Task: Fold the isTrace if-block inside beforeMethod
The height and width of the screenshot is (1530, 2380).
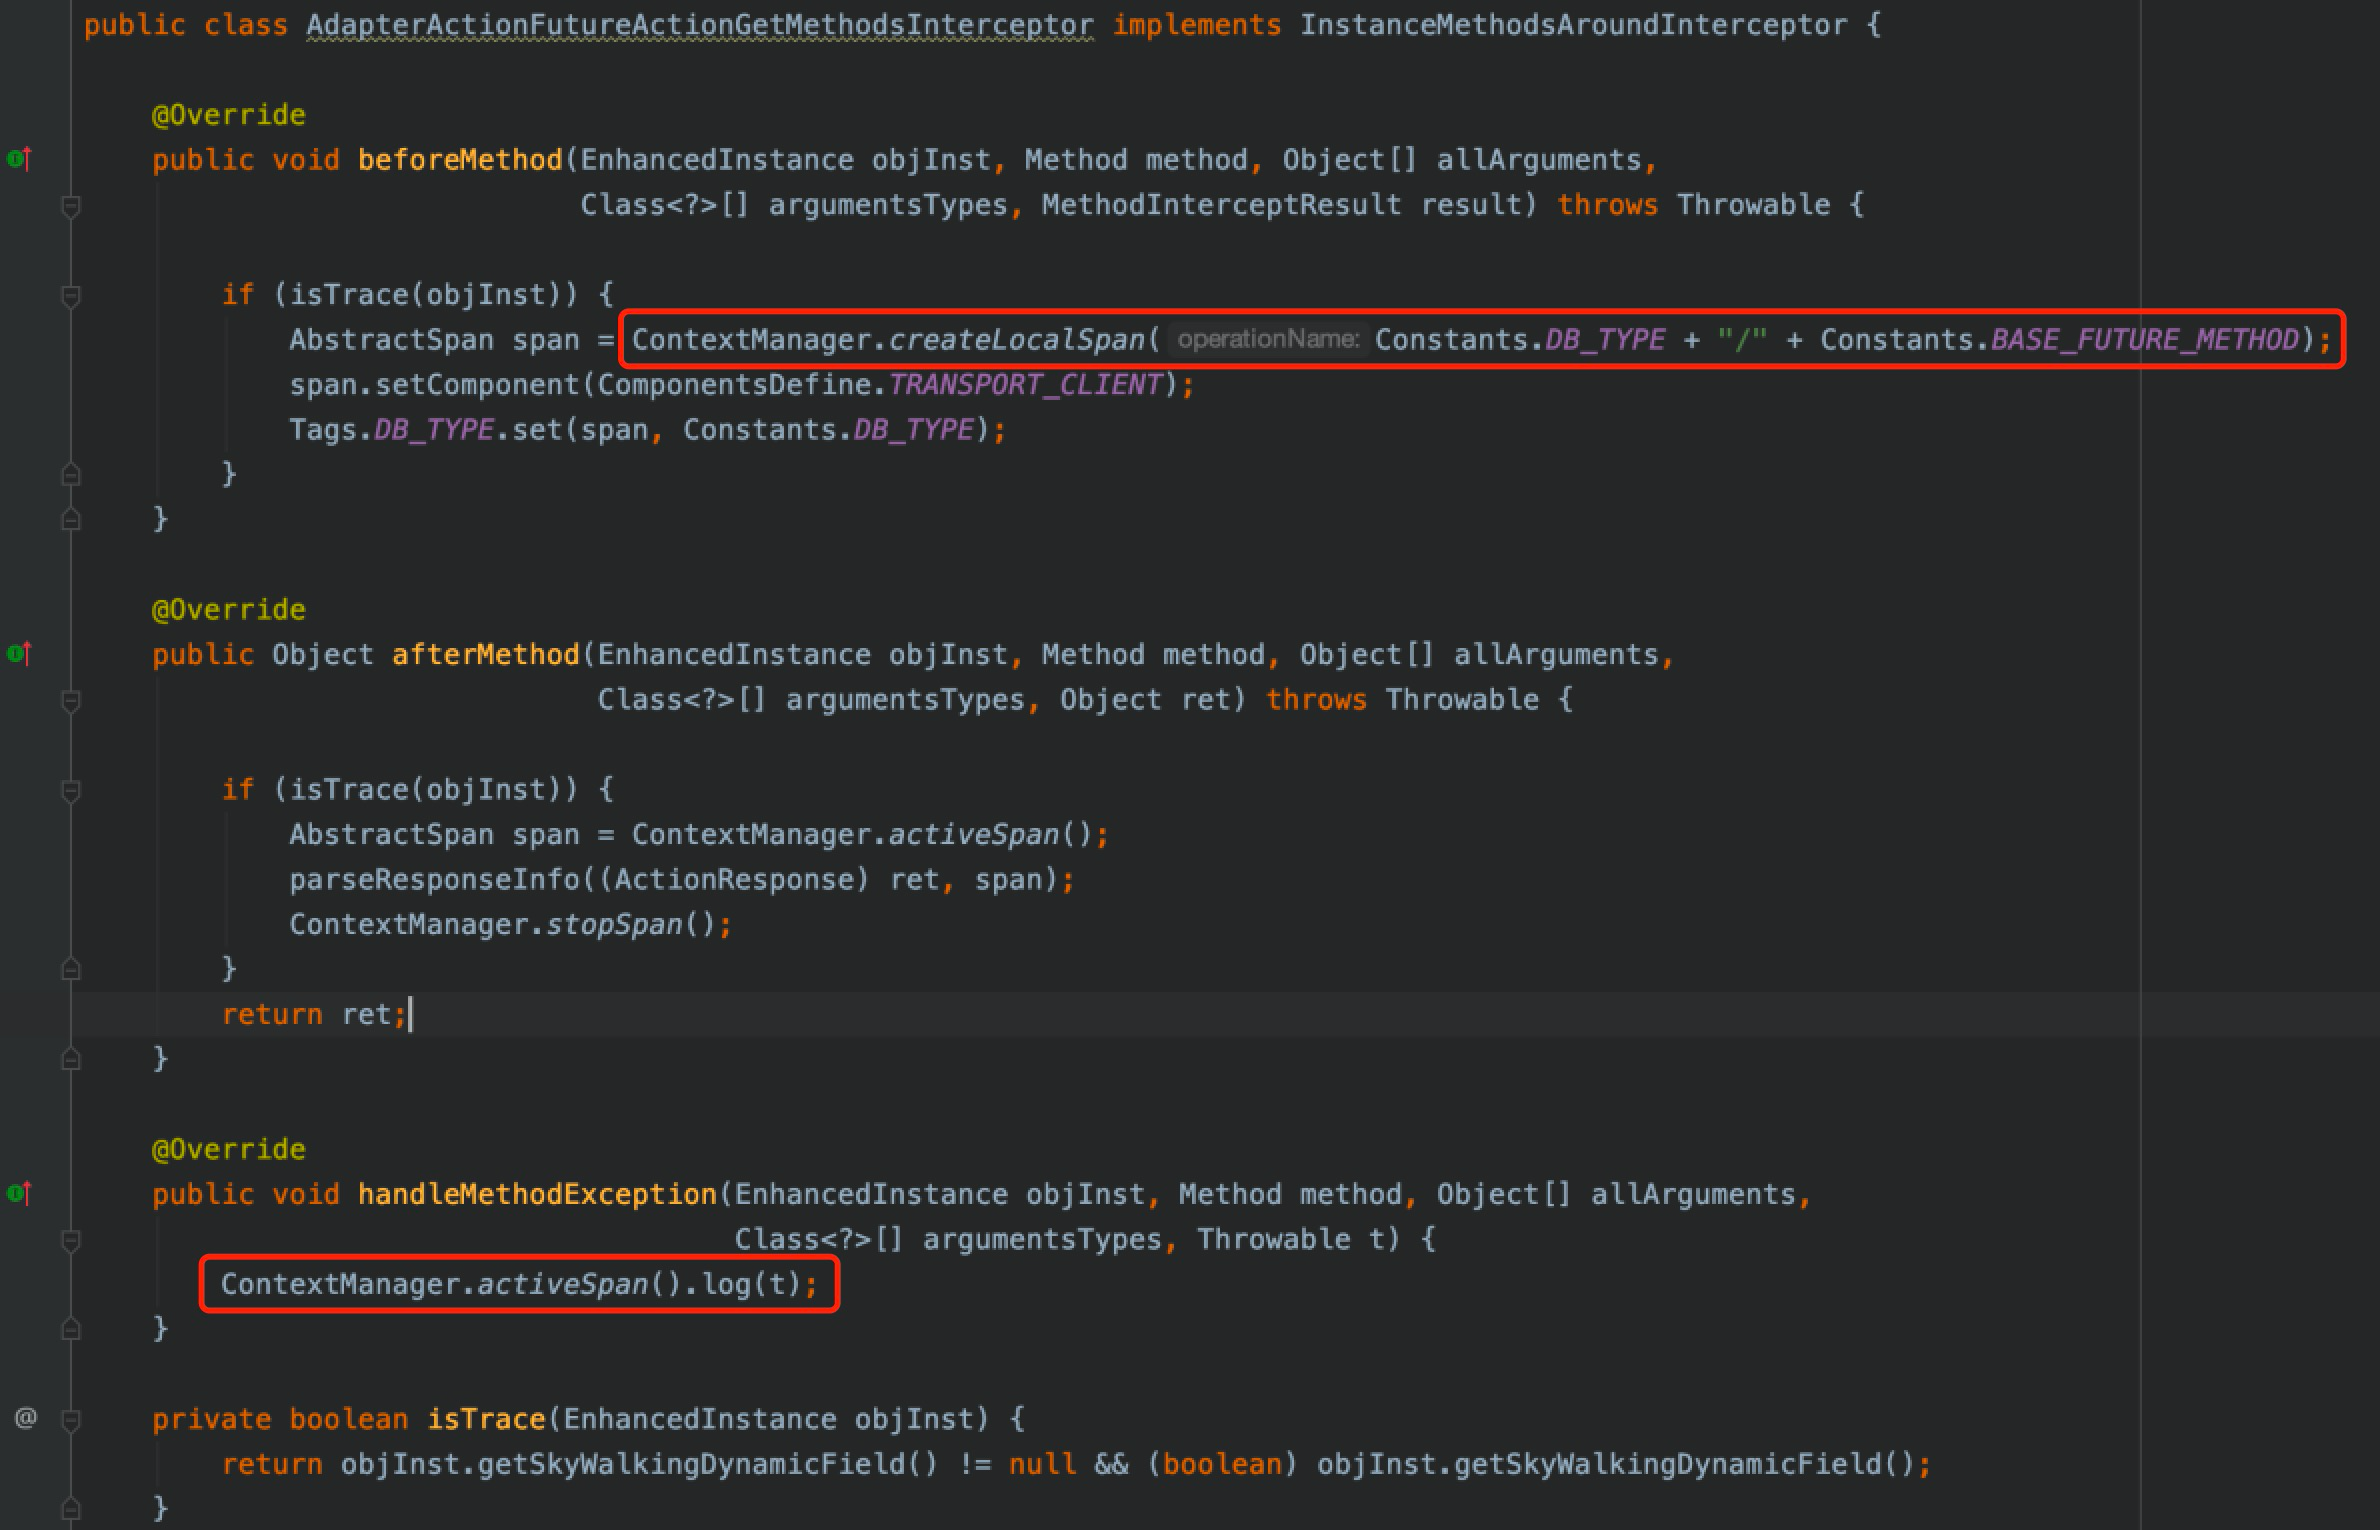Action: click(x=71, y=295)
